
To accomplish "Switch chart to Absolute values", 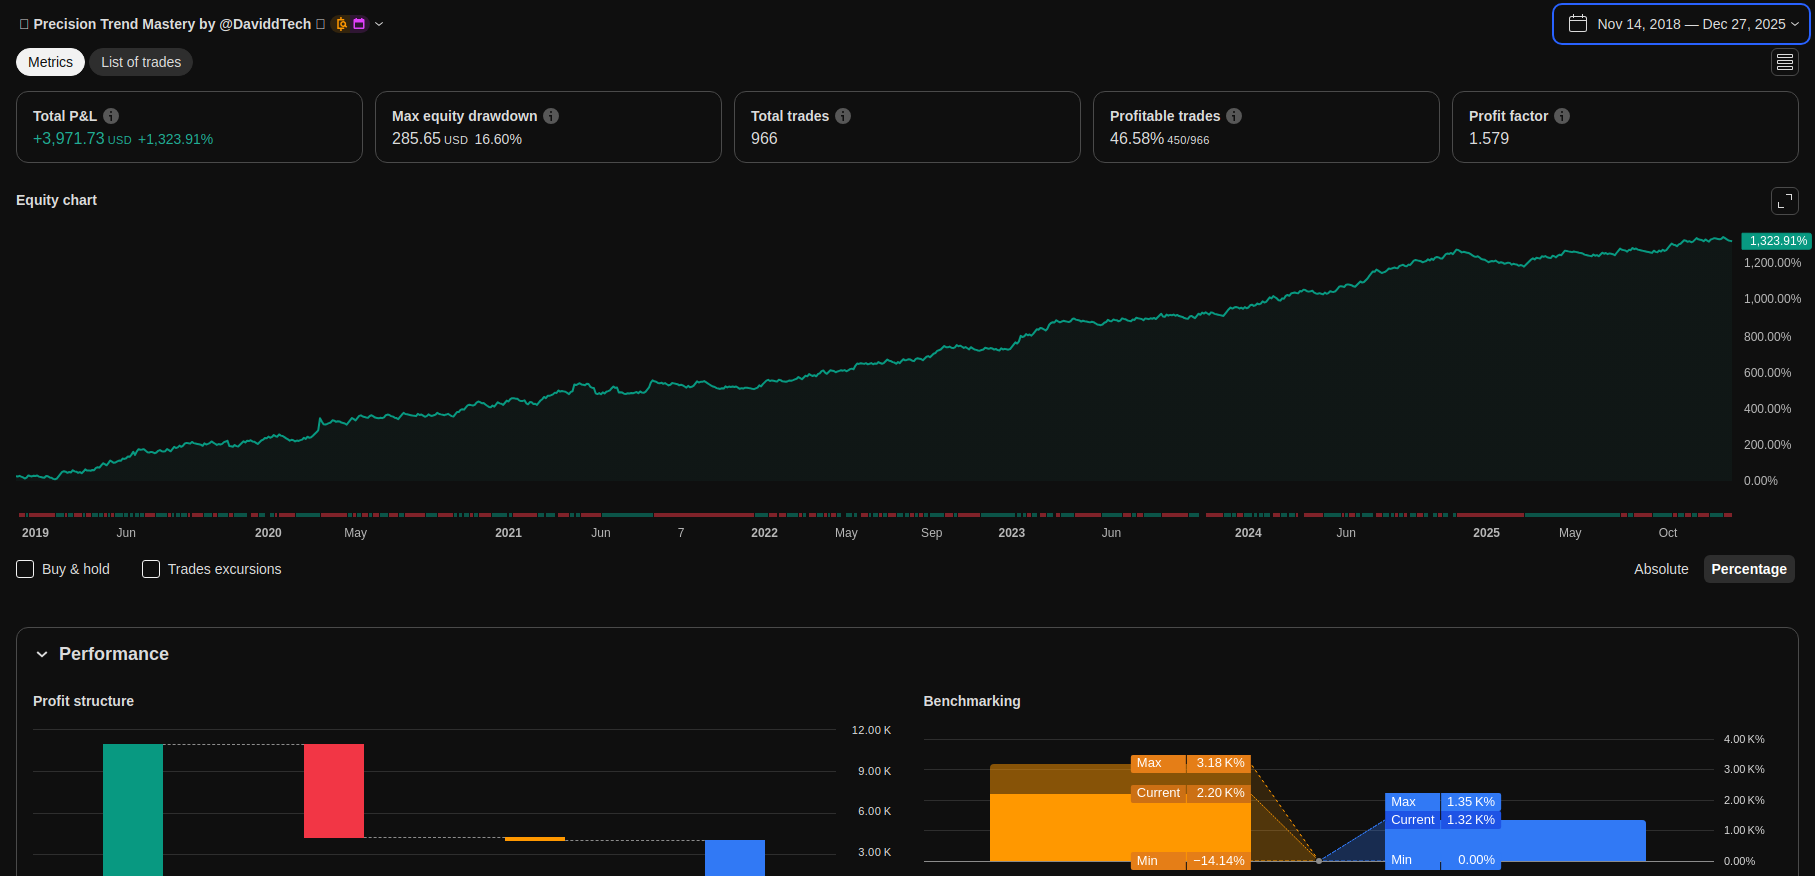I will click(x=1660, y=569).
